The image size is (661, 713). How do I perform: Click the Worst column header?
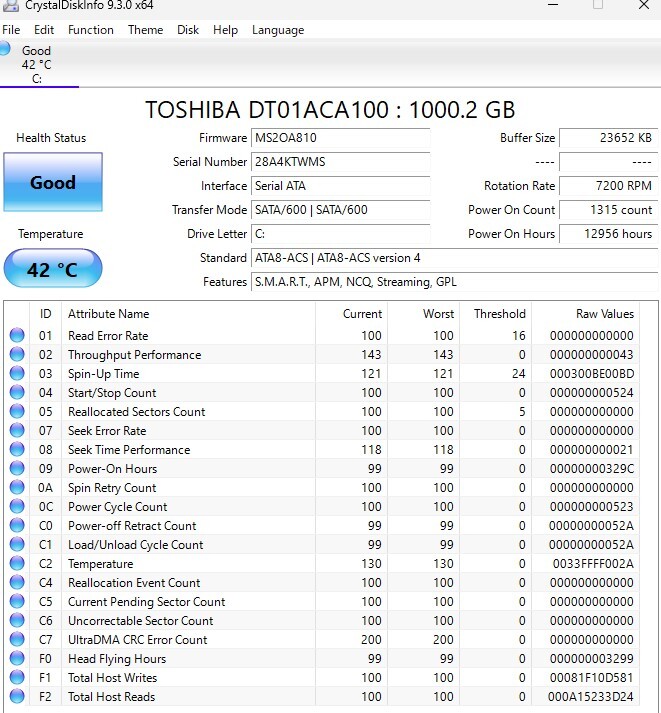coord(424,314)
